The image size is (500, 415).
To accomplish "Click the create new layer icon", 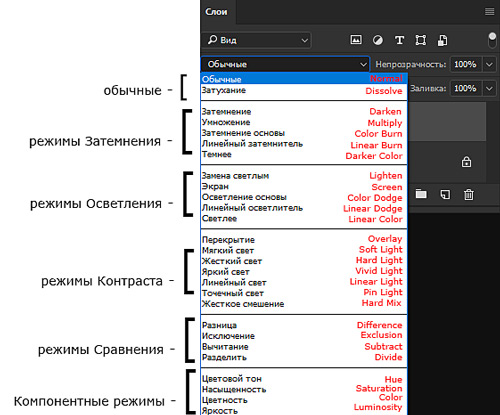I will (x=445, y=194).
